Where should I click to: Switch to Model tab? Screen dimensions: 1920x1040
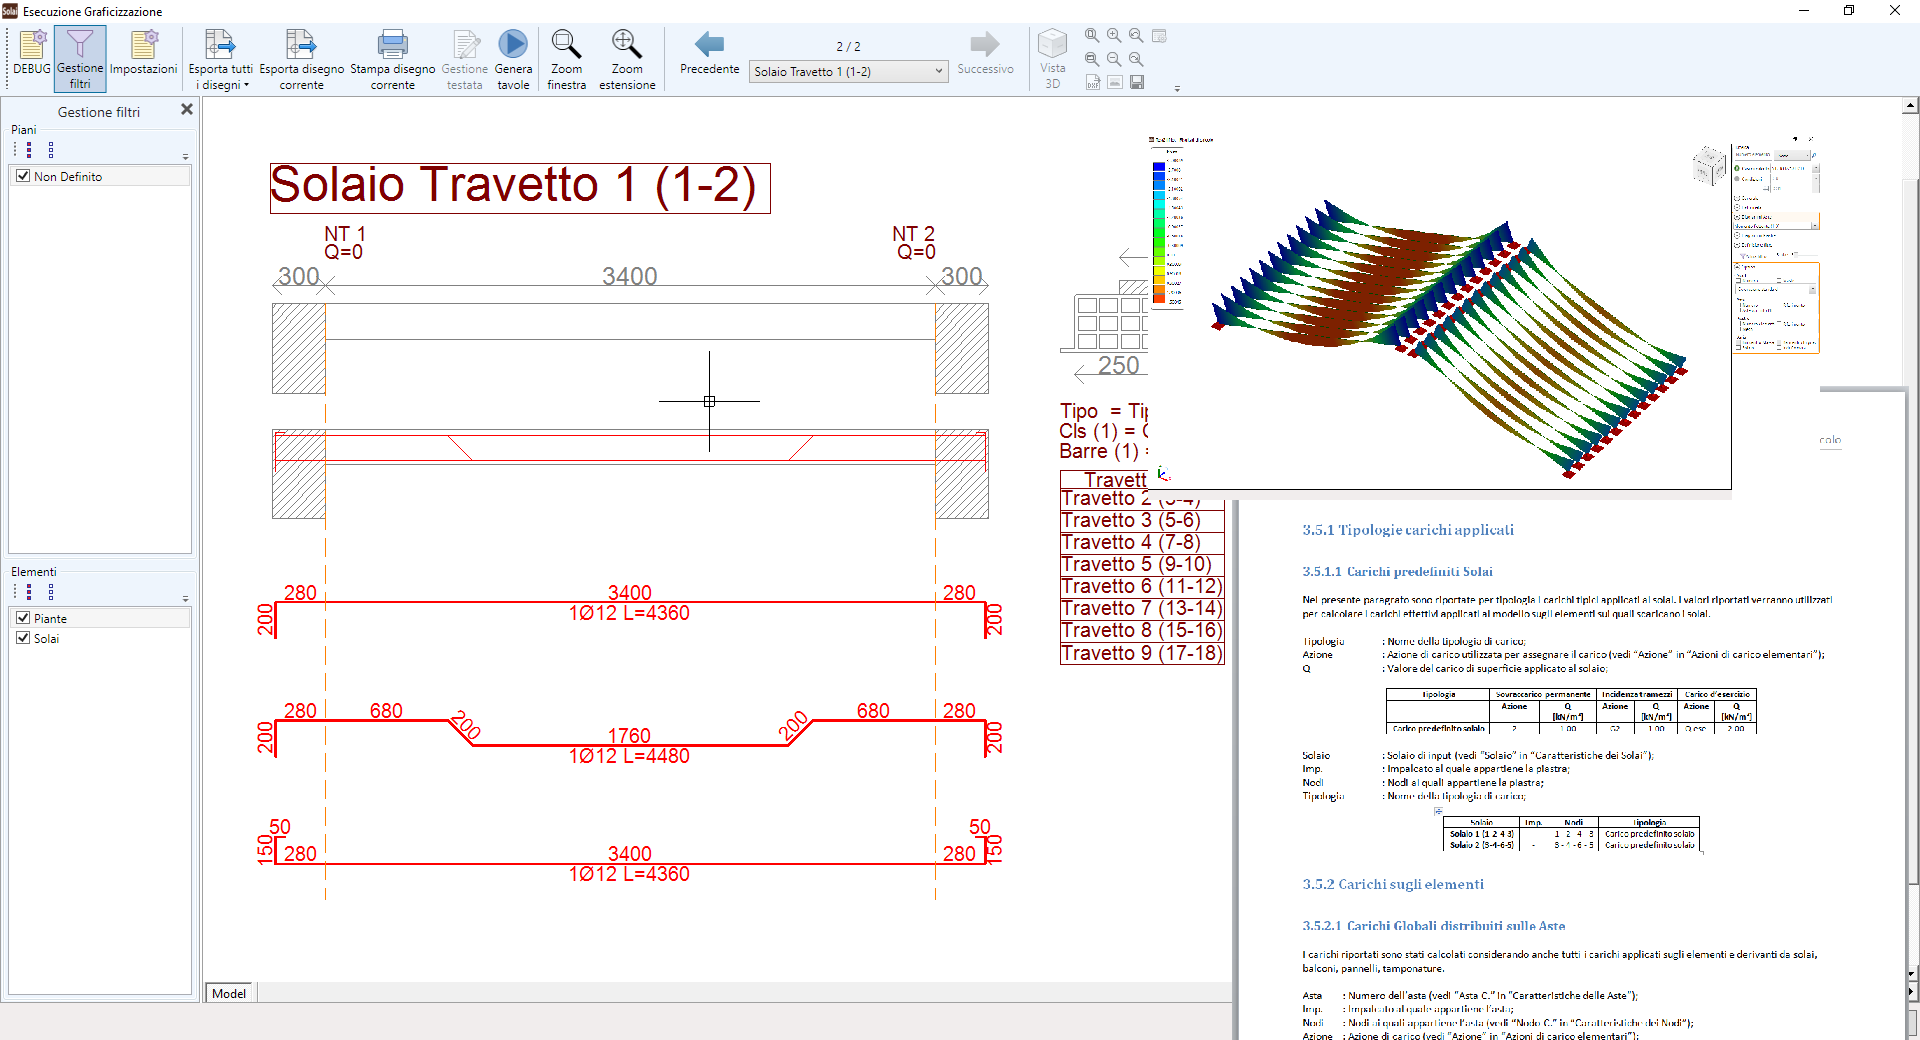pyautogui.click(x=229, y=993)
